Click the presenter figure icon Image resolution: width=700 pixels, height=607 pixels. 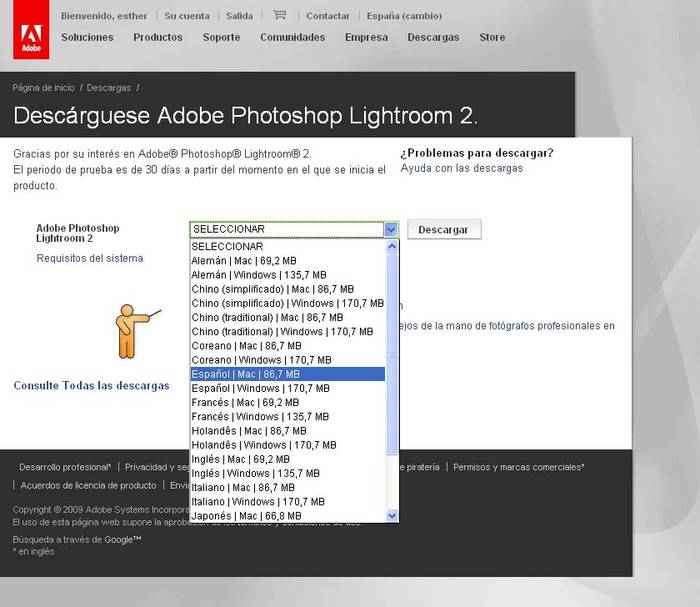pos(137,331)
